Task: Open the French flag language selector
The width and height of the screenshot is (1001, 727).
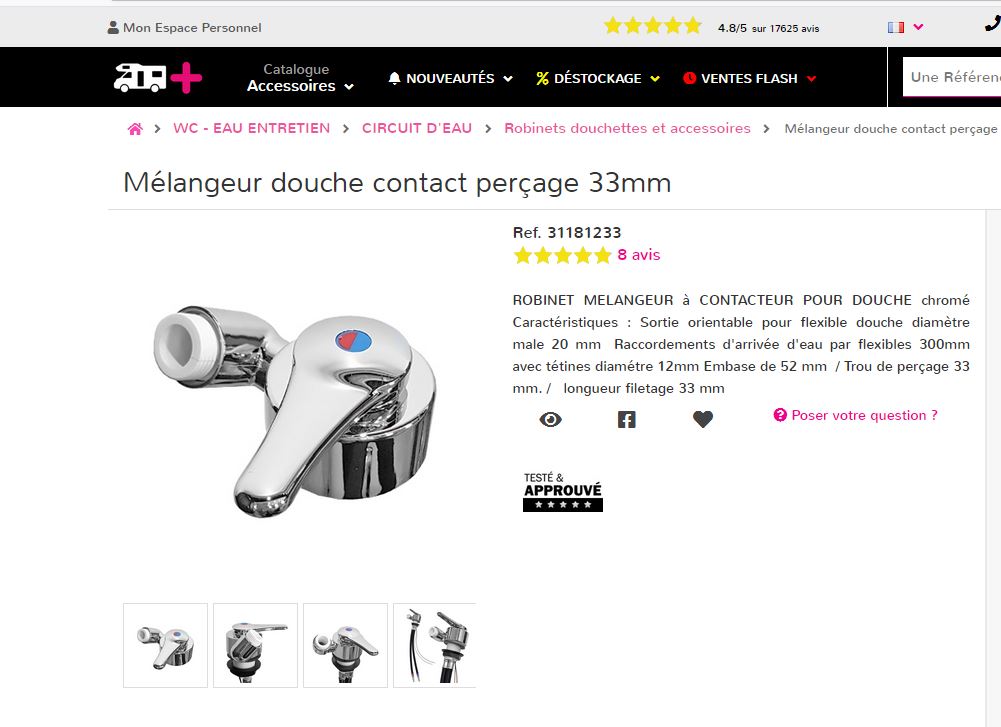Action: [x=905, y=27]
